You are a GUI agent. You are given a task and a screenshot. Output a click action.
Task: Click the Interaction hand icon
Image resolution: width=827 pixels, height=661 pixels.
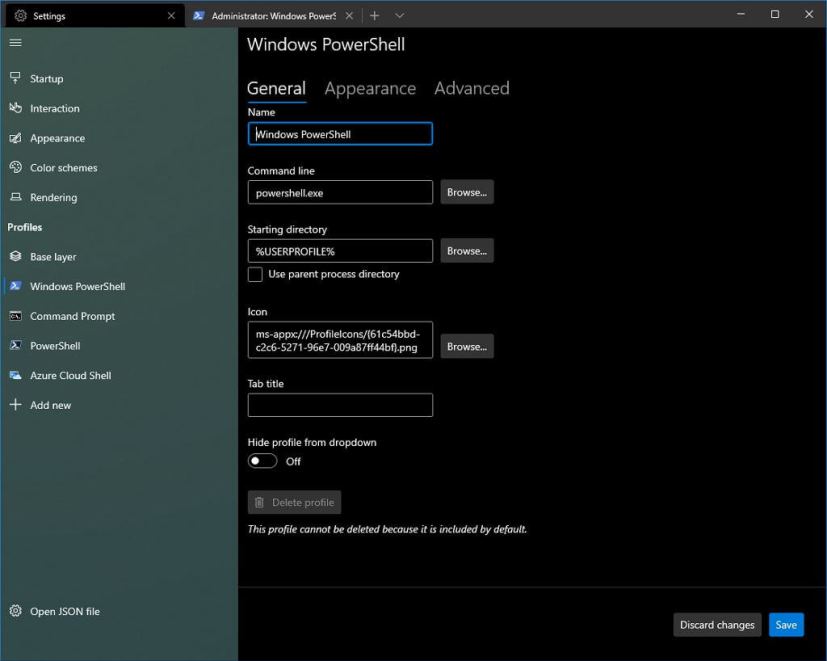[15, 108]
